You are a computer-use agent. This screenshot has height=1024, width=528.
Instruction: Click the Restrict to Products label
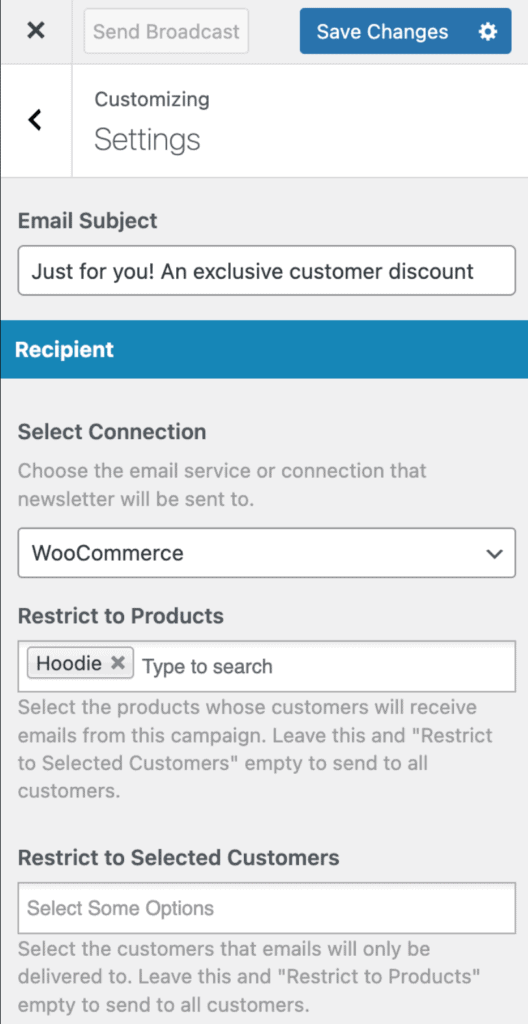[121, 615]
